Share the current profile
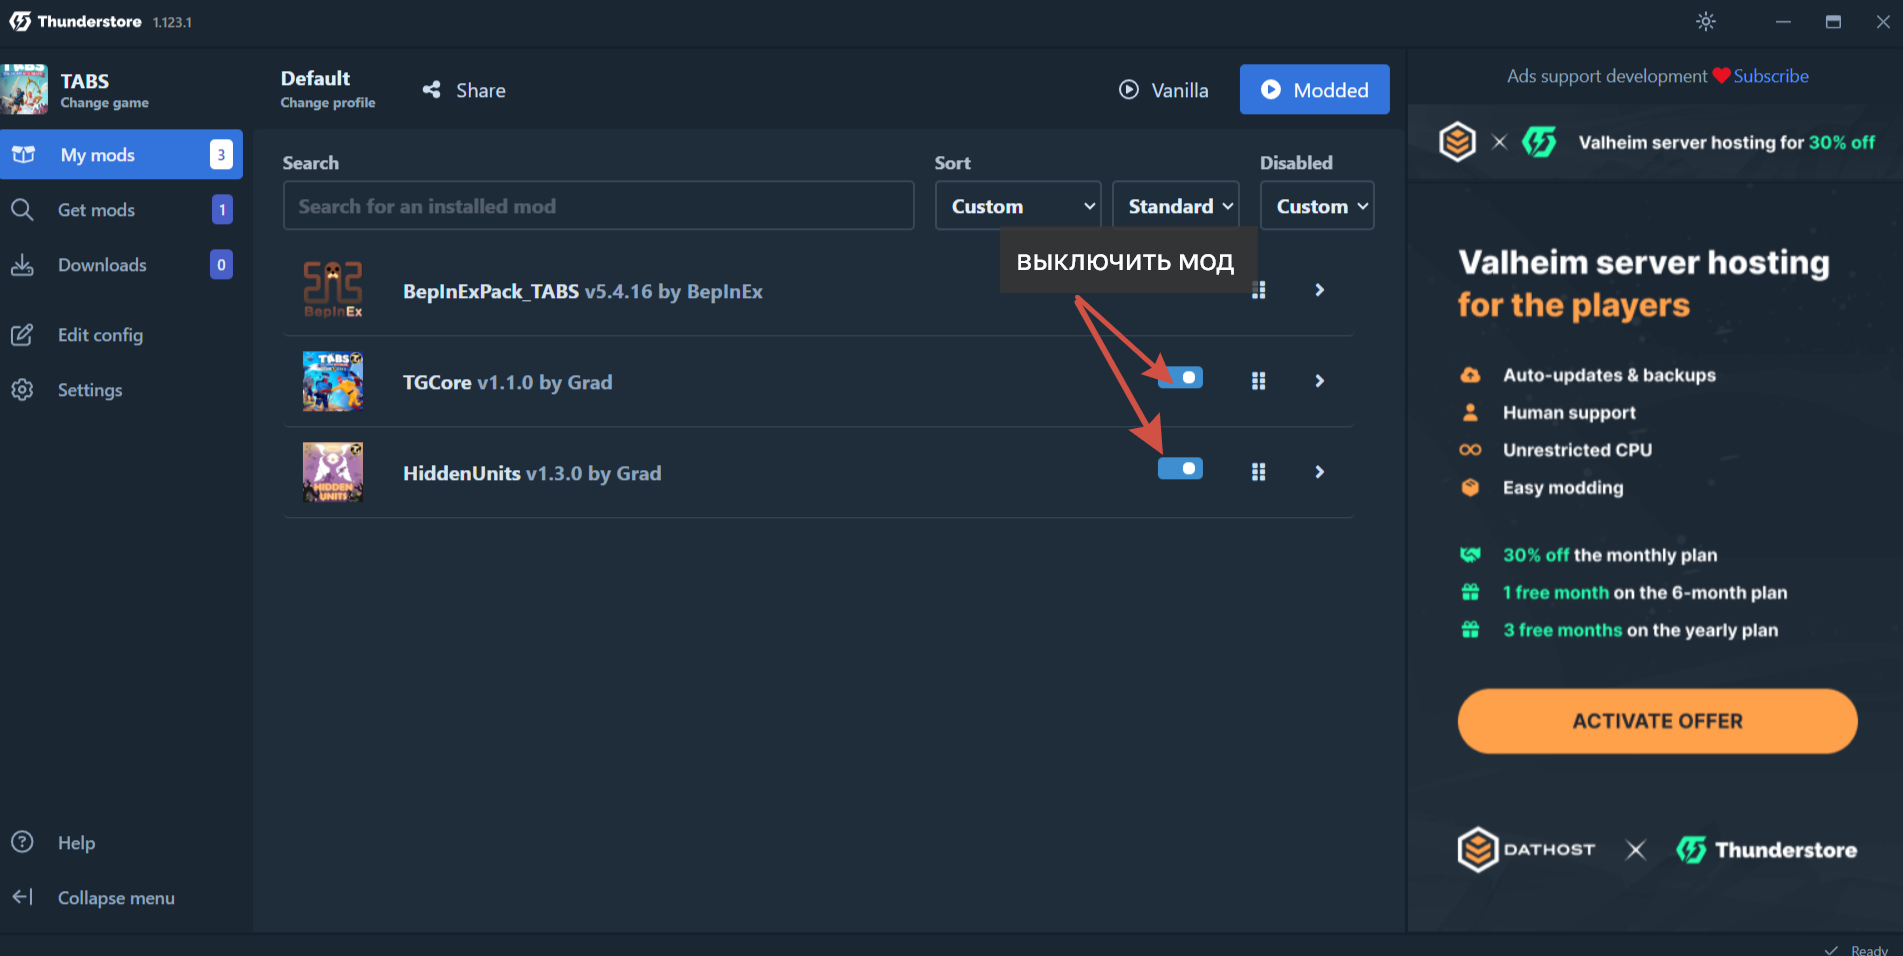The width and height of the screenshot is (1903, 956). [x=464, y=90]
